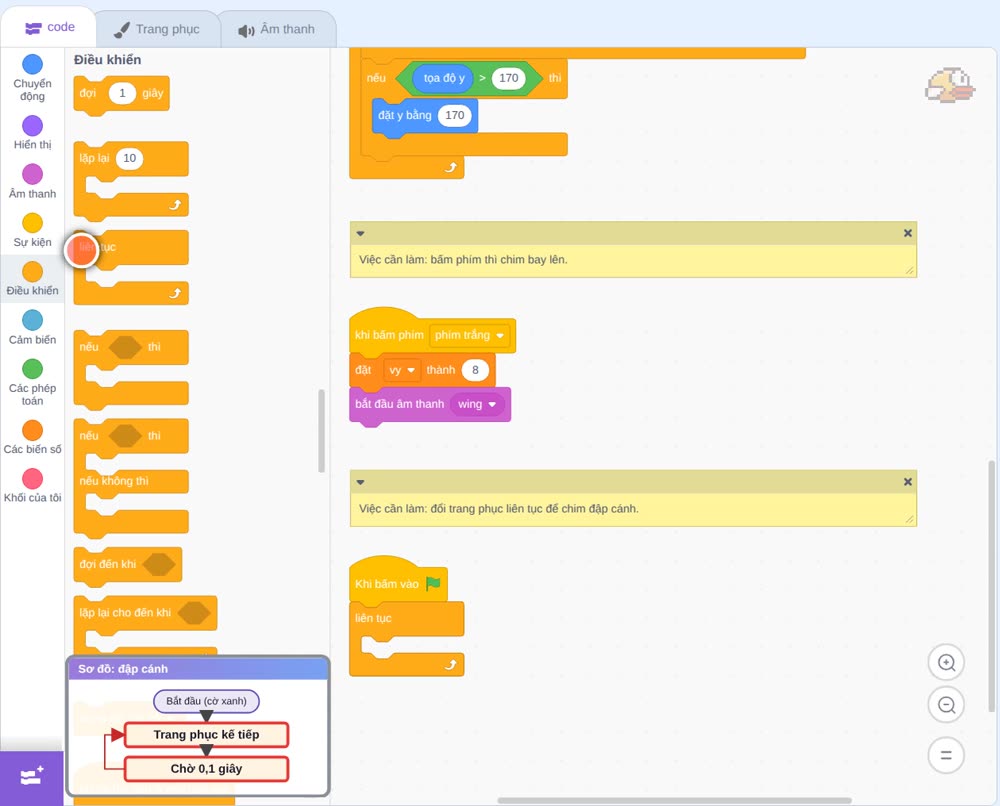Click the 10 field in 'lặp lại' block

[129, 158]
